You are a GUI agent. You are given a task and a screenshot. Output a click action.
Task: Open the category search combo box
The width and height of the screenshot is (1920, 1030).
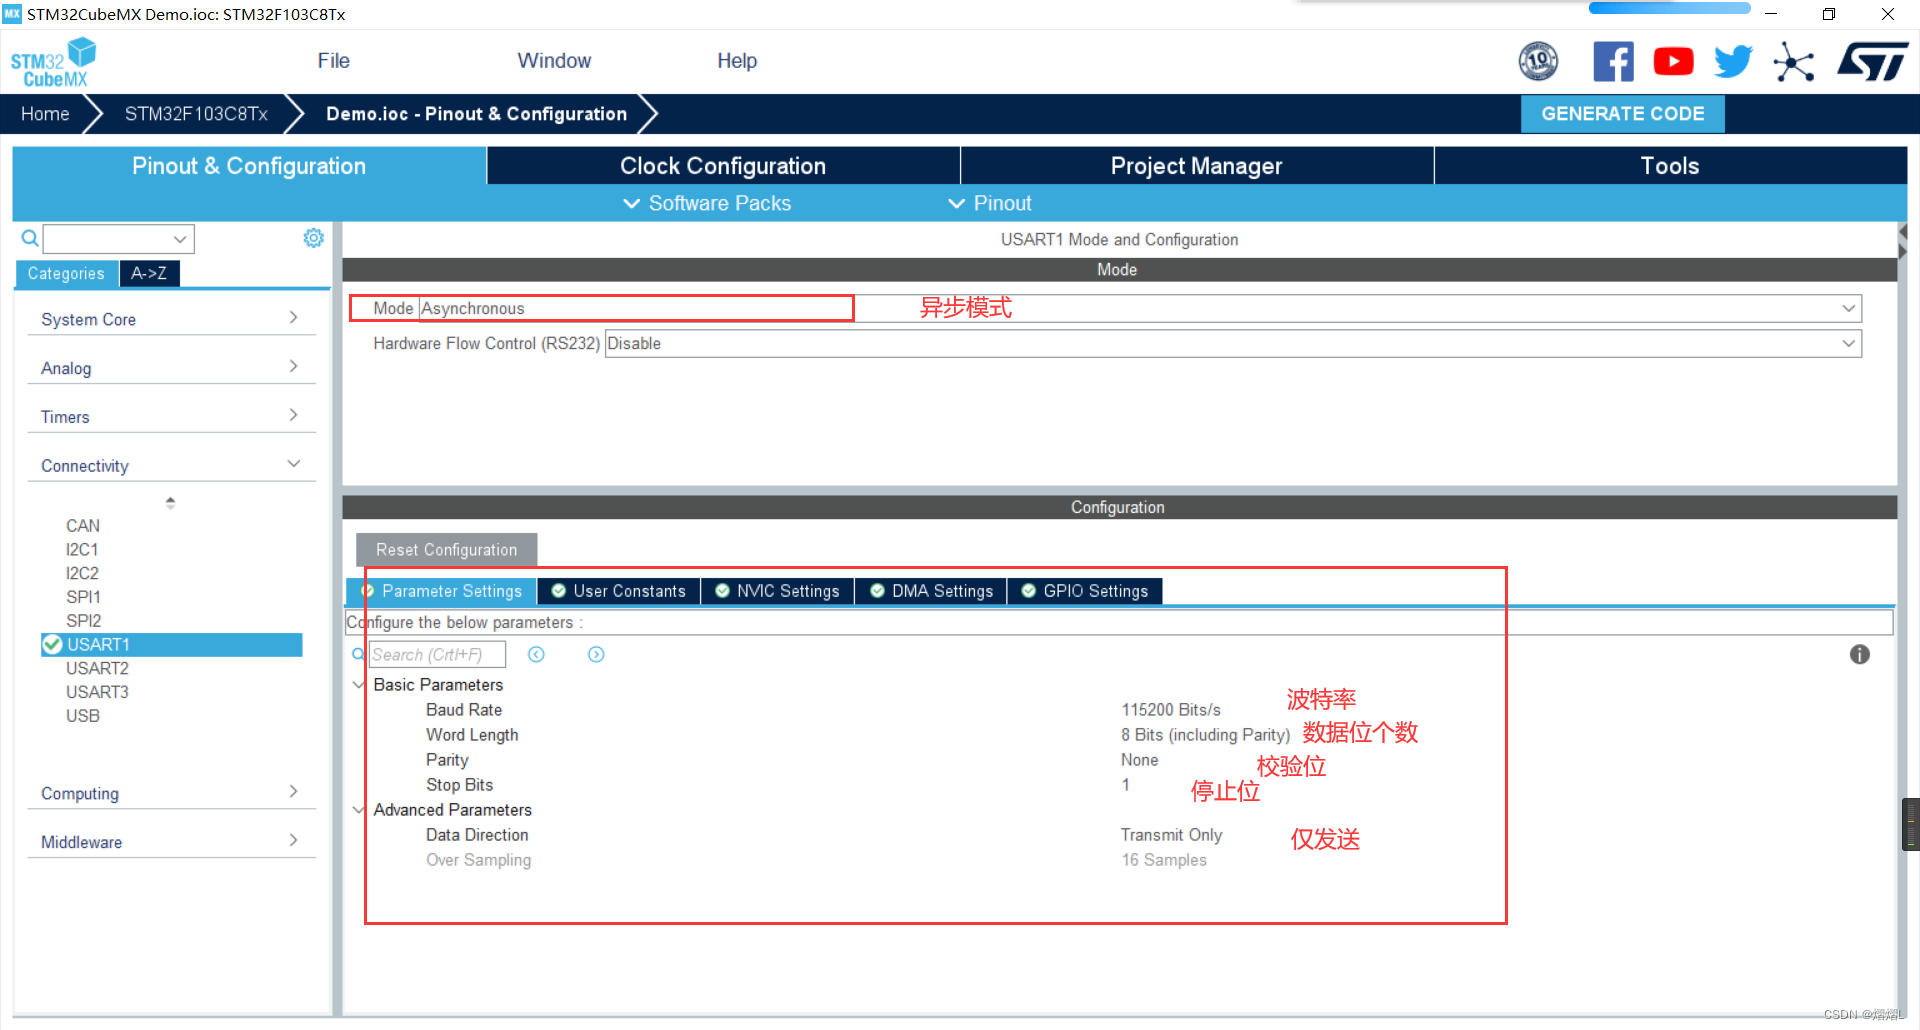tap(118, 239)
